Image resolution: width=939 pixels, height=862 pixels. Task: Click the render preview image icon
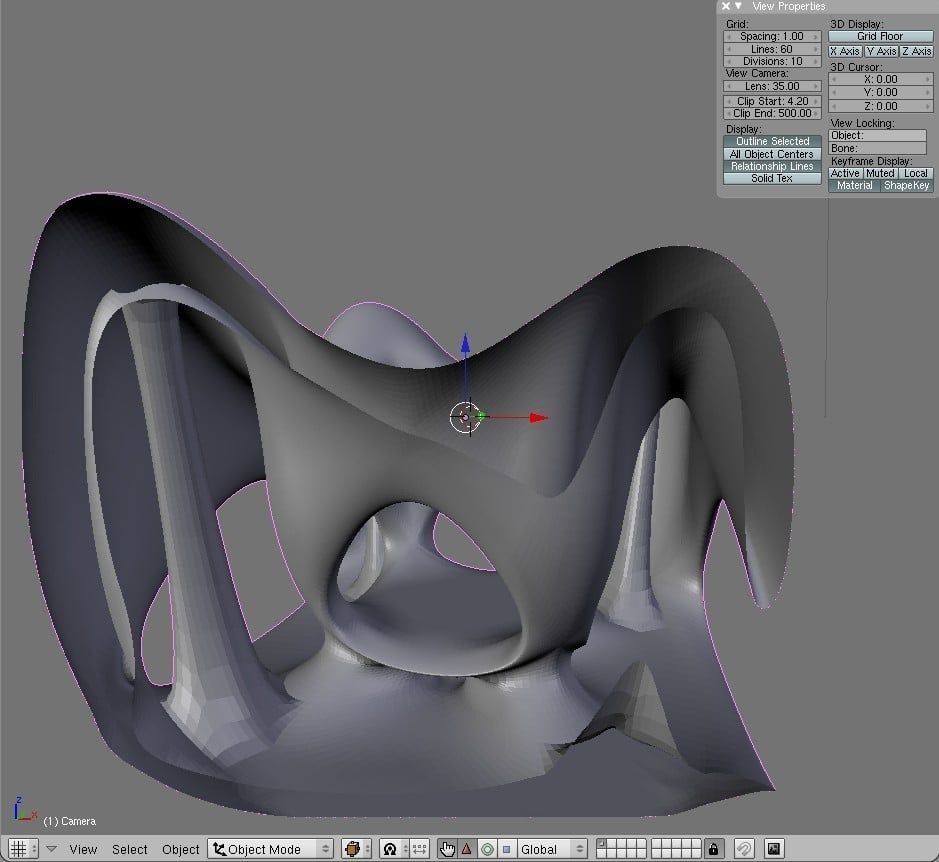click(x=773, y=849)
